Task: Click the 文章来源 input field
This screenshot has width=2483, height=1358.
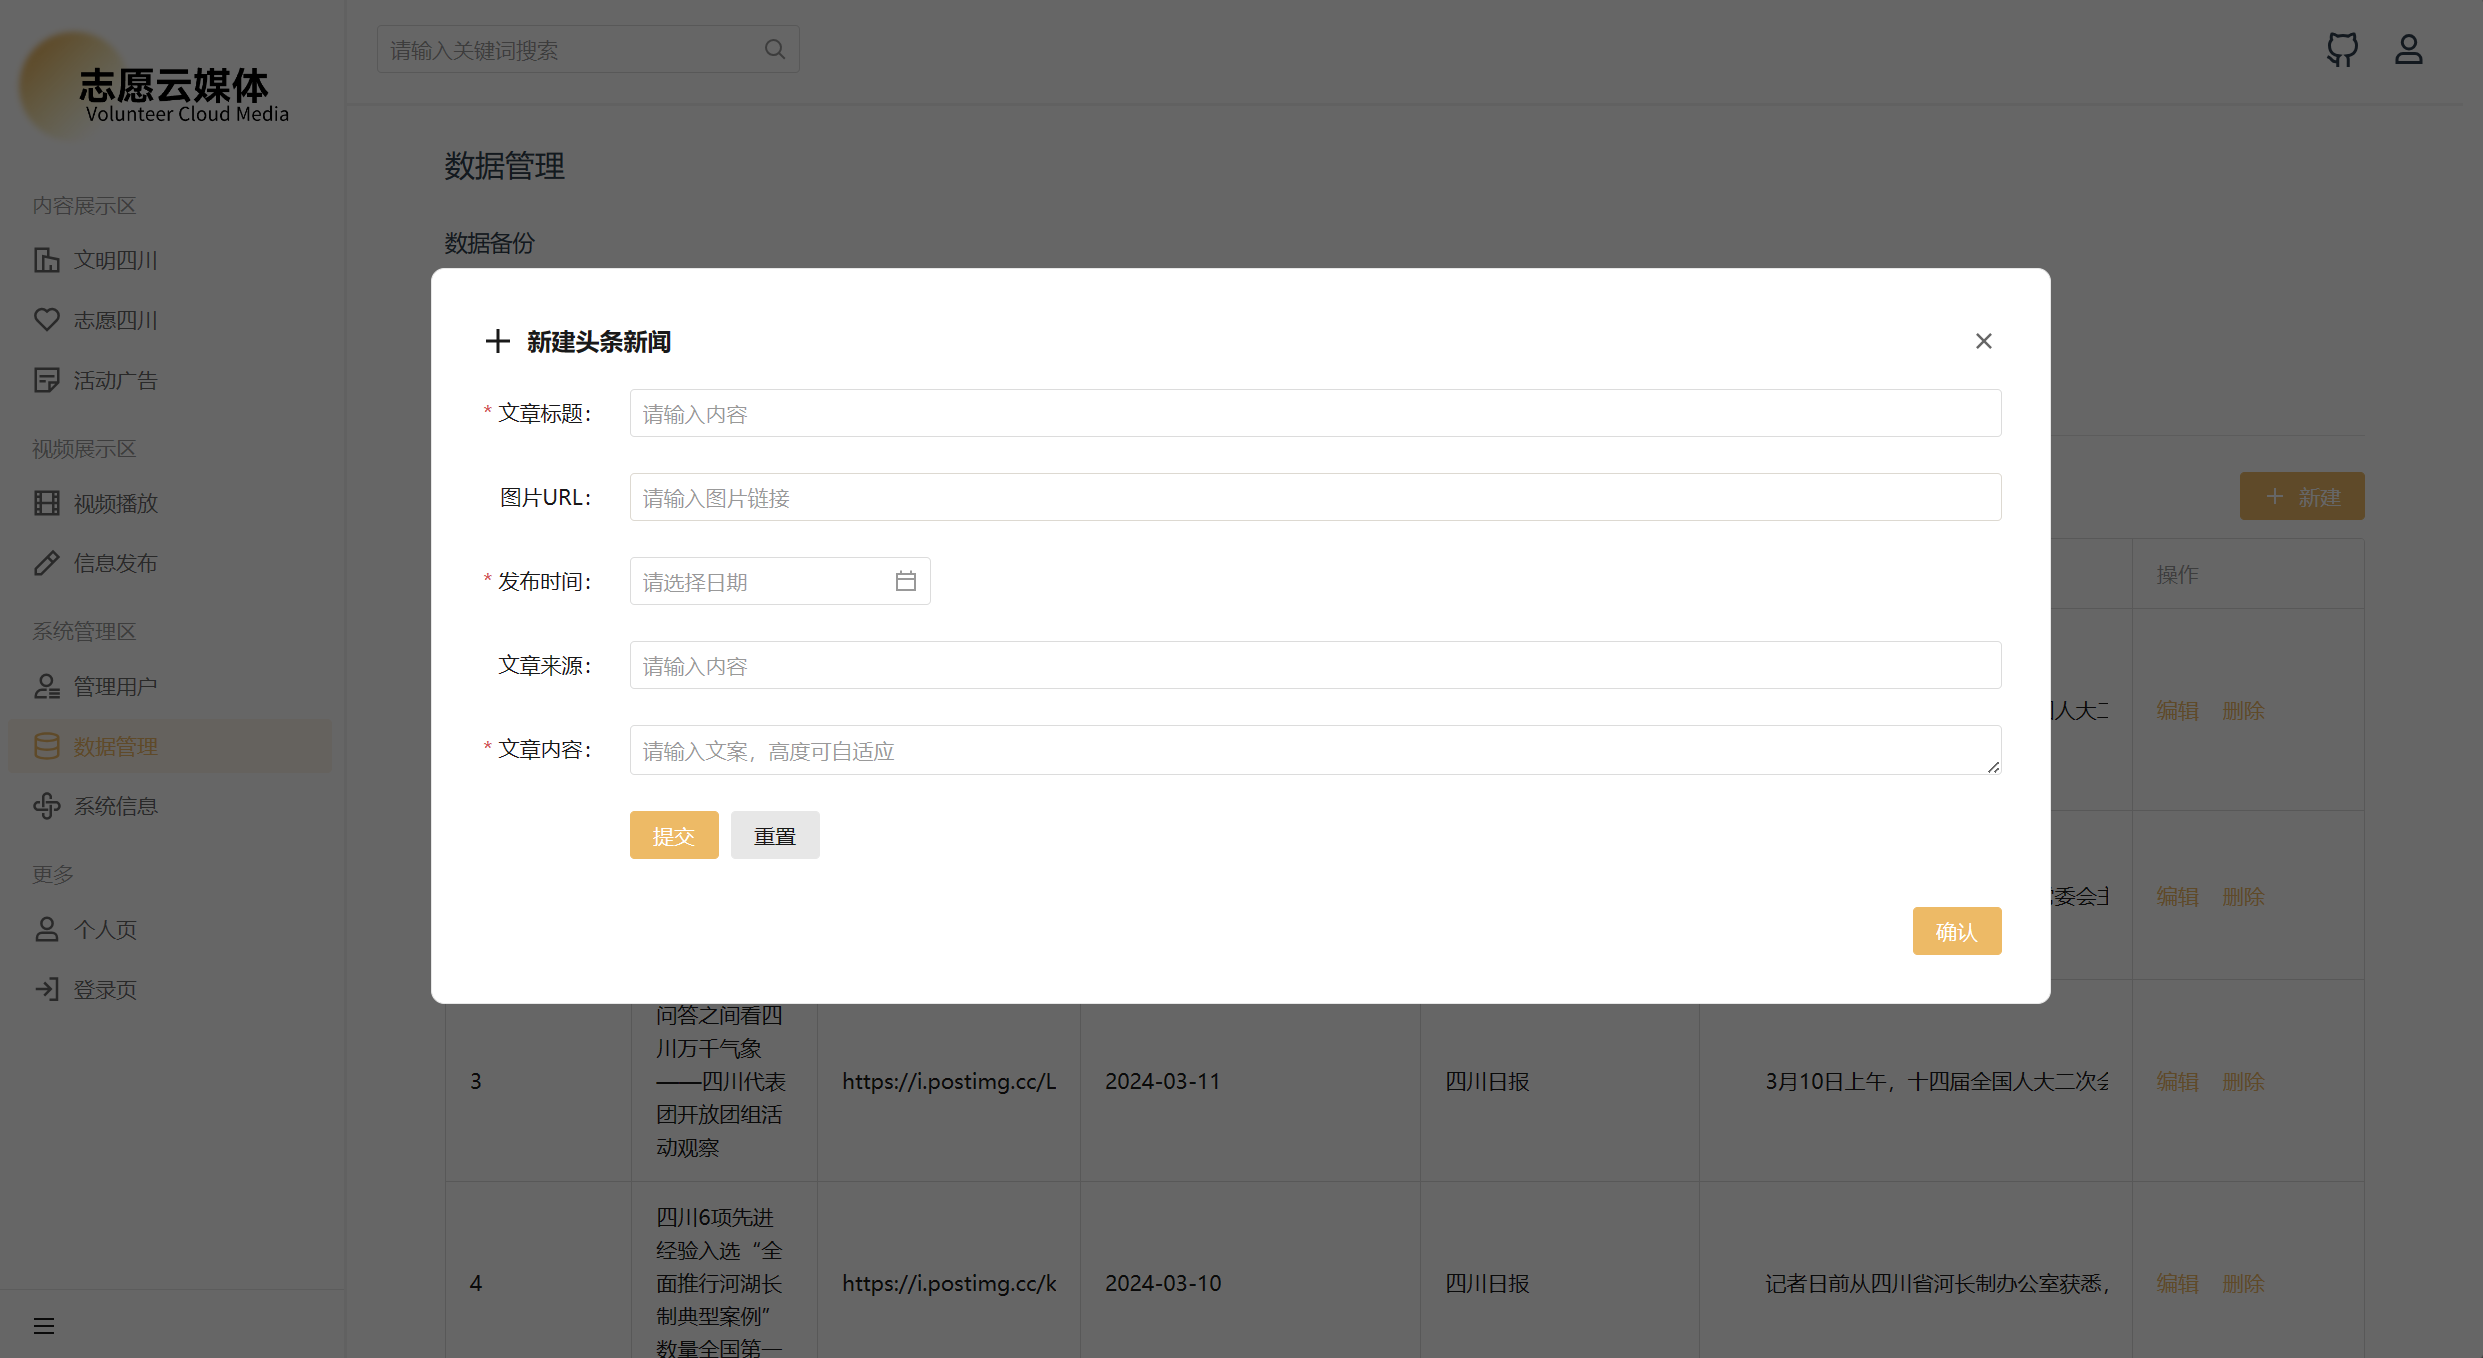Action: coord(1314,666)
